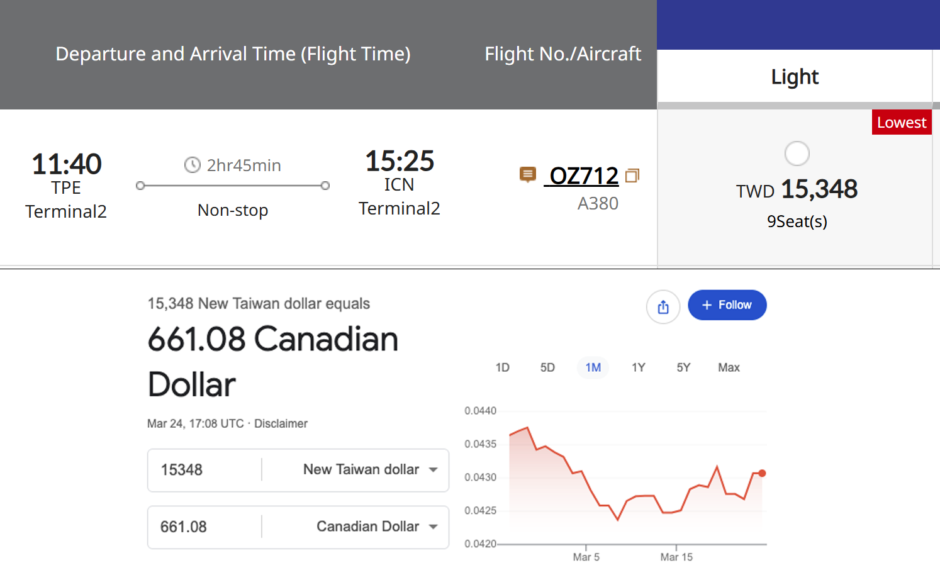Click the brown flight note icon
940x575 pixels.
click(528, 175)
